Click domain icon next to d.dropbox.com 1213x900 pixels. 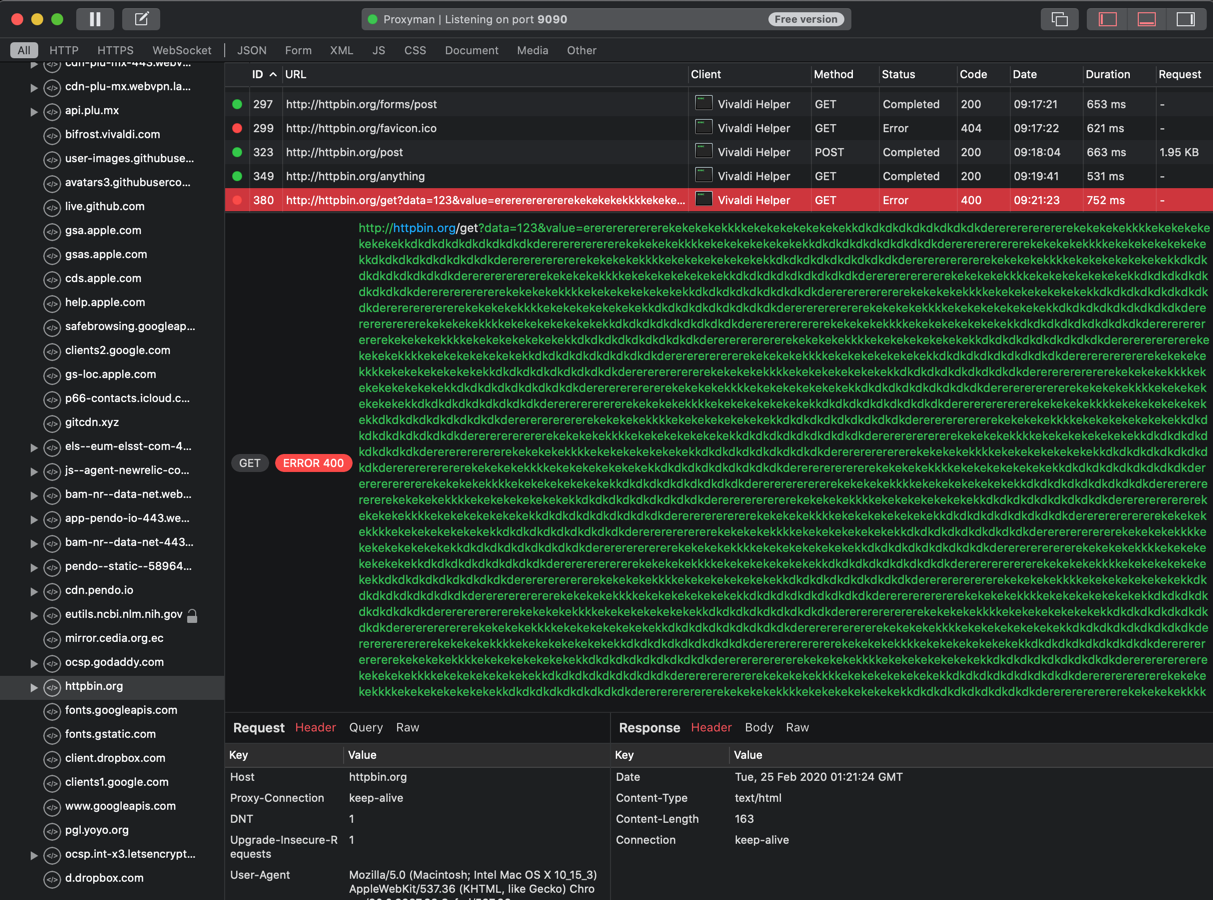(52, 879)
